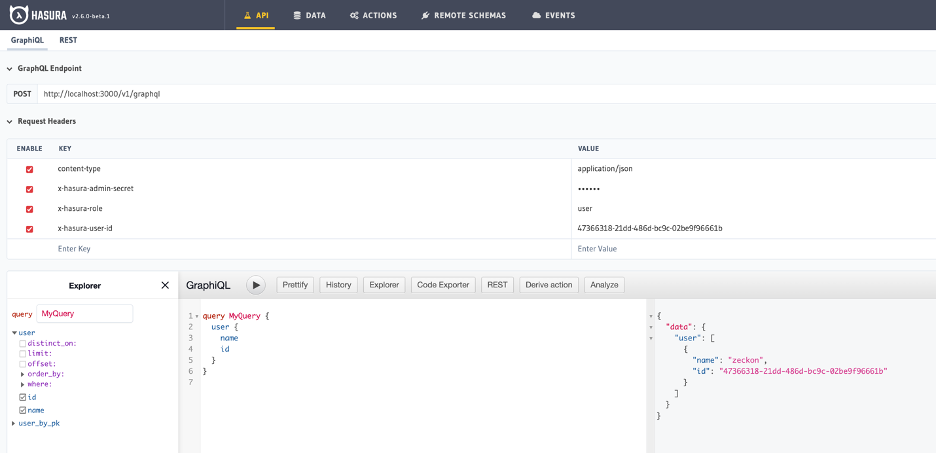
Task: Disable the content-type header checkbox
Action: pos(29,169)
